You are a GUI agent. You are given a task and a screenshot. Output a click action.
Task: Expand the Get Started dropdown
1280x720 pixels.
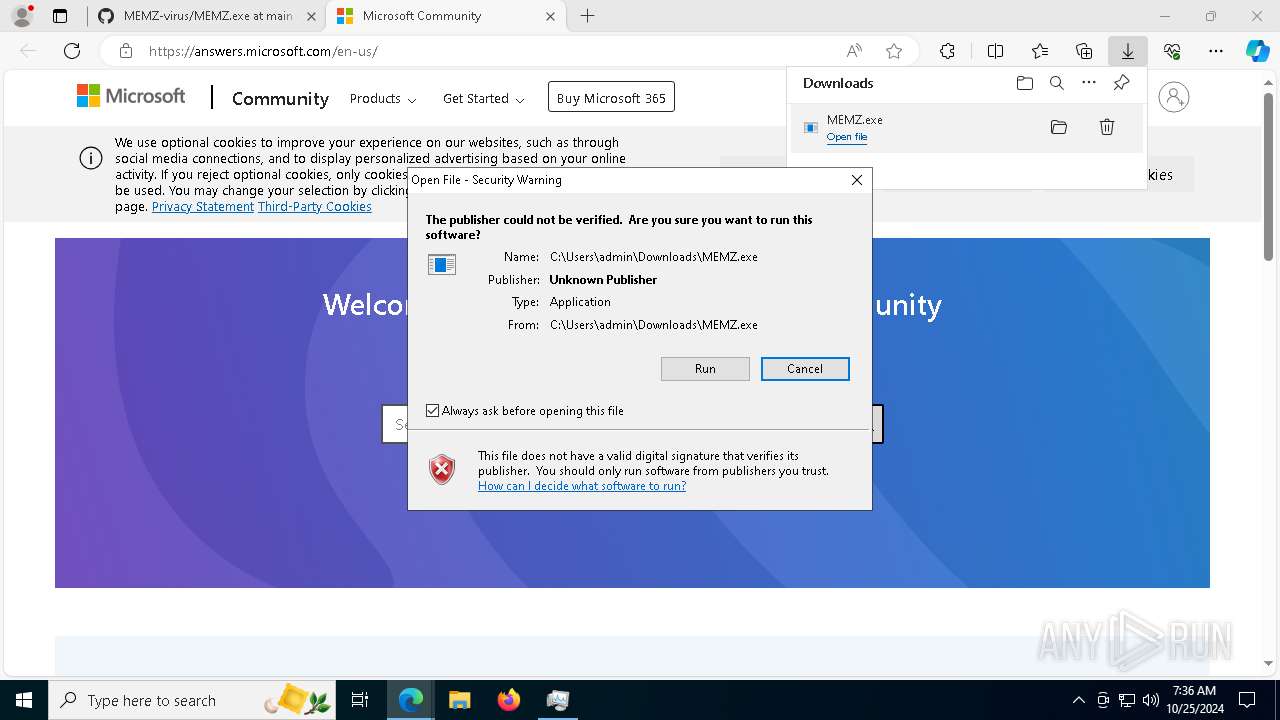pyautogui.click(x=484, y=98)
